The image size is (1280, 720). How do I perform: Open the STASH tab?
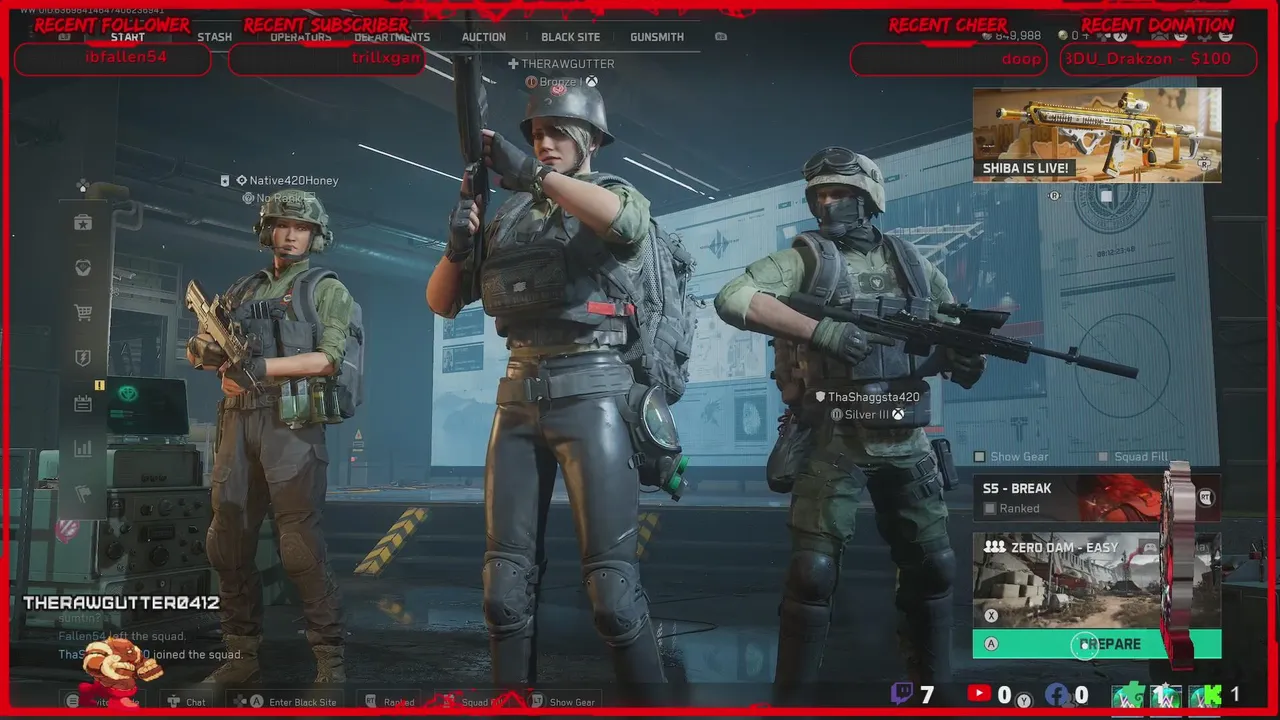coord(214,37)
